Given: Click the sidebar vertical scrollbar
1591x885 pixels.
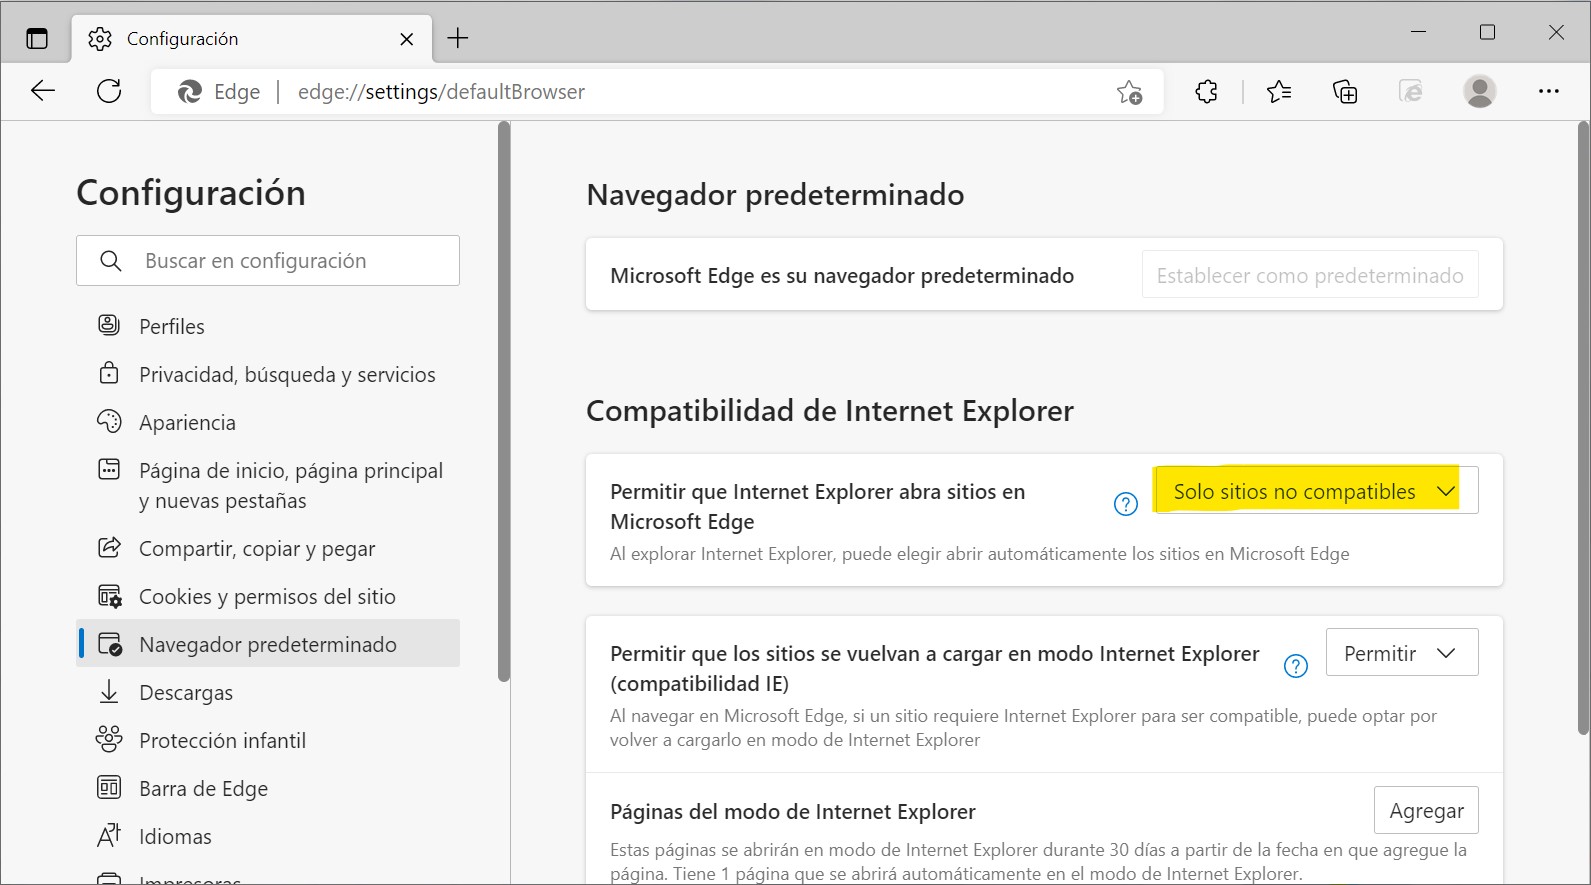Looking at the screenshot, I should (x=504, y=402).
